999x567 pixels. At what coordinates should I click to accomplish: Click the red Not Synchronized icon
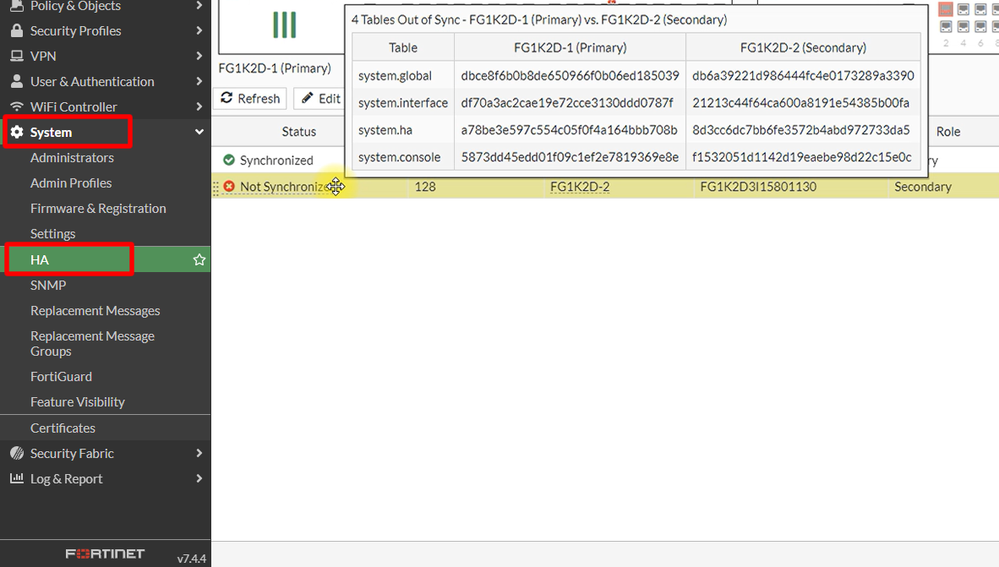229,186
